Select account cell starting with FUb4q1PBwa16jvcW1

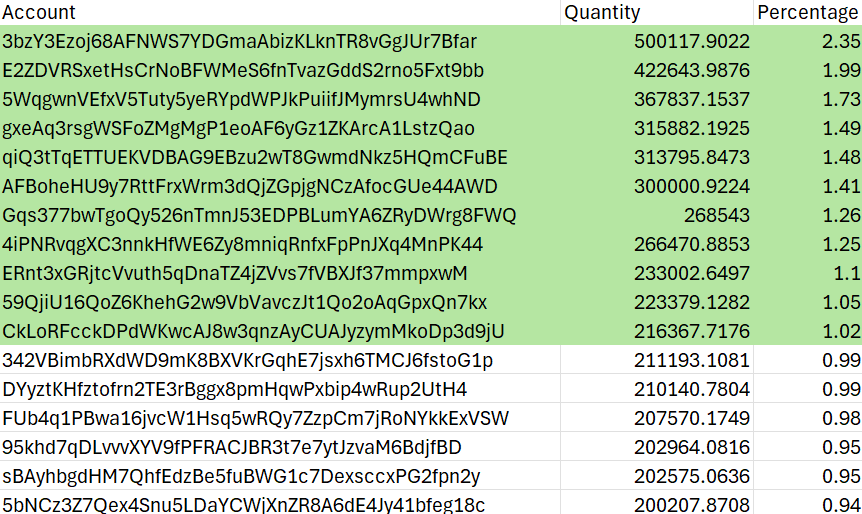[x=280, y=418]
